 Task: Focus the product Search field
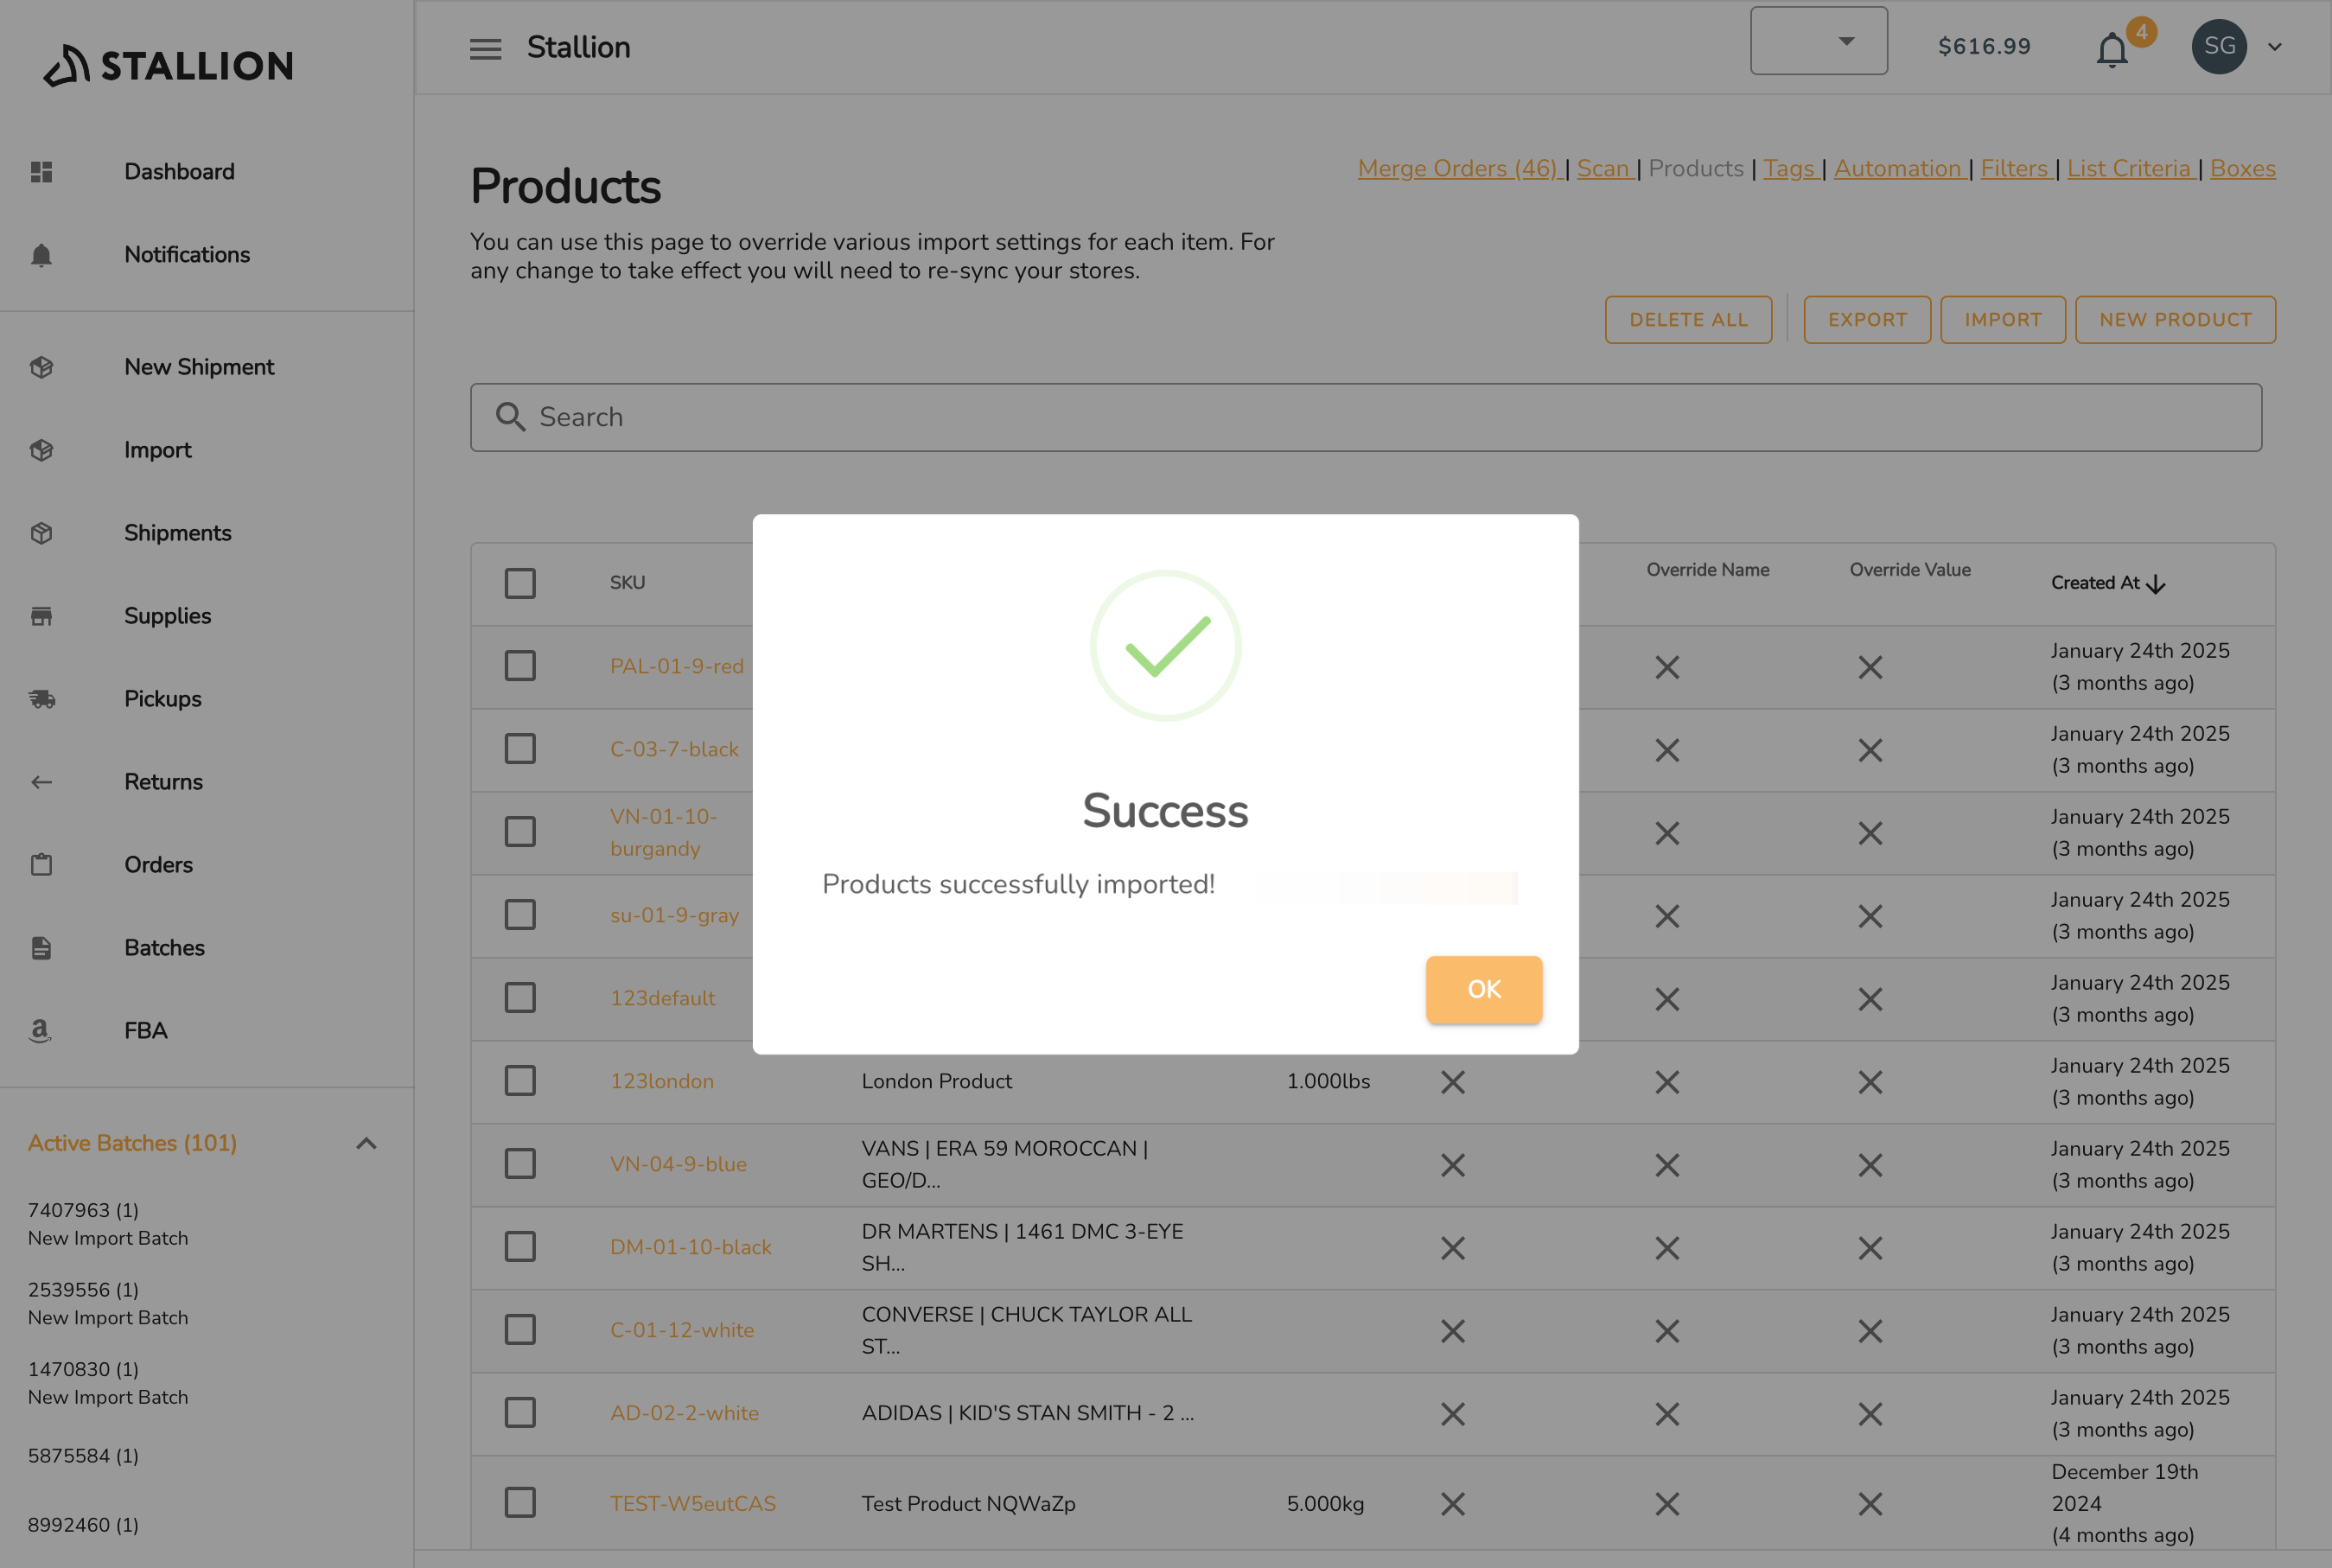pos(1366,417)
